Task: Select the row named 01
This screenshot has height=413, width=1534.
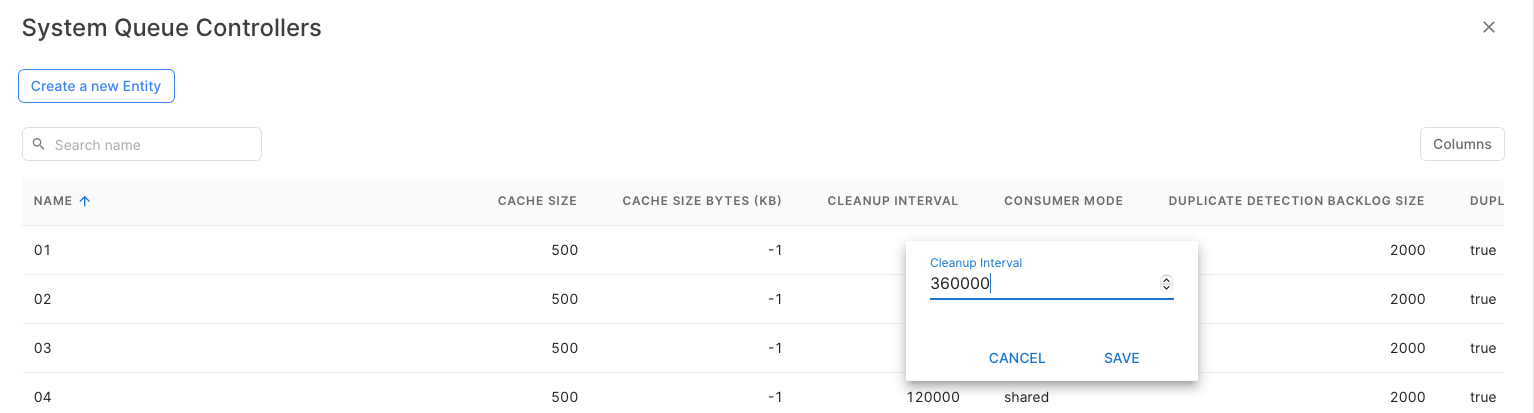Action: pos(42,250)
